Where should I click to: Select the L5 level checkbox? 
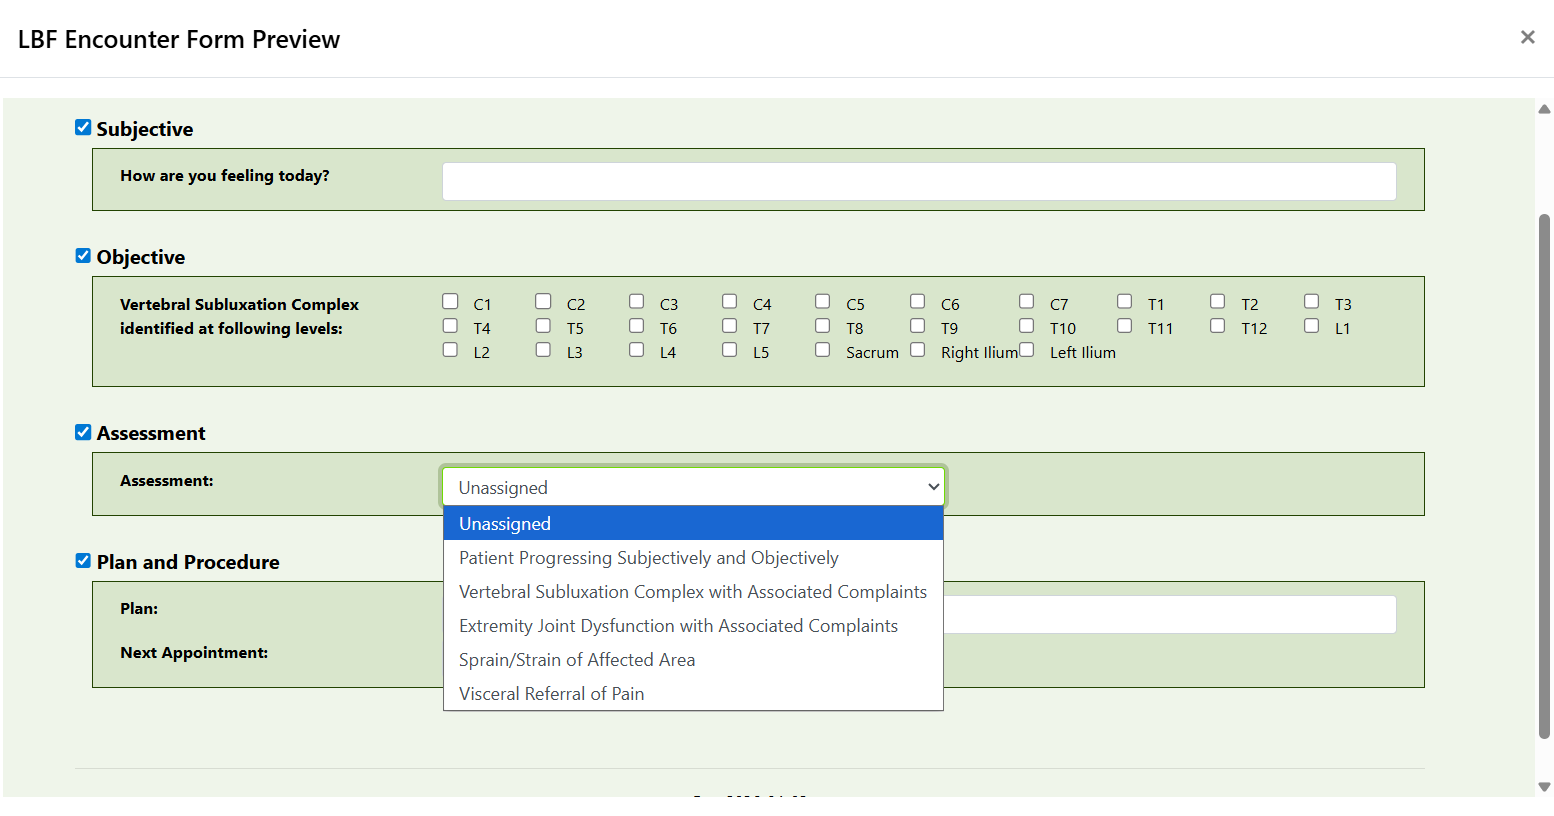pyautogui.click(x=729, y=350)
